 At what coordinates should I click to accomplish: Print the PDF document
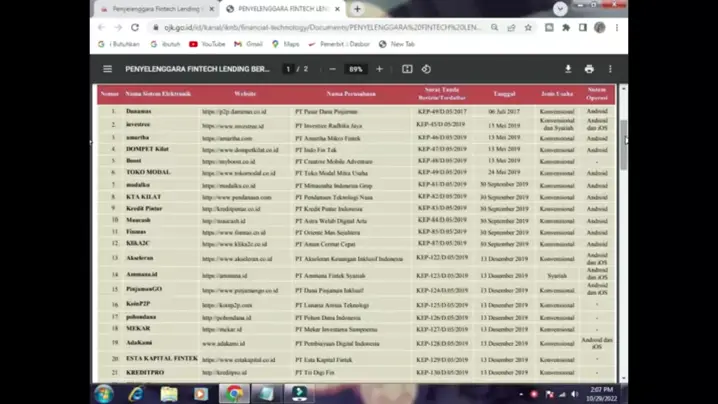coord(589,69)
